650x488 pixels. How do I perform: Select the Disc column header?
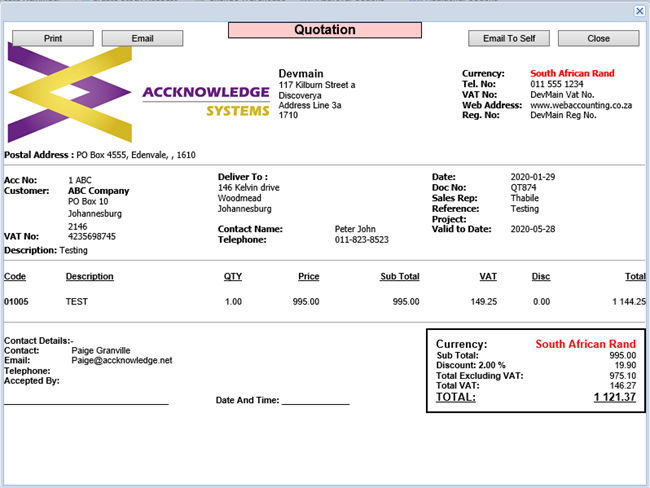541,276
